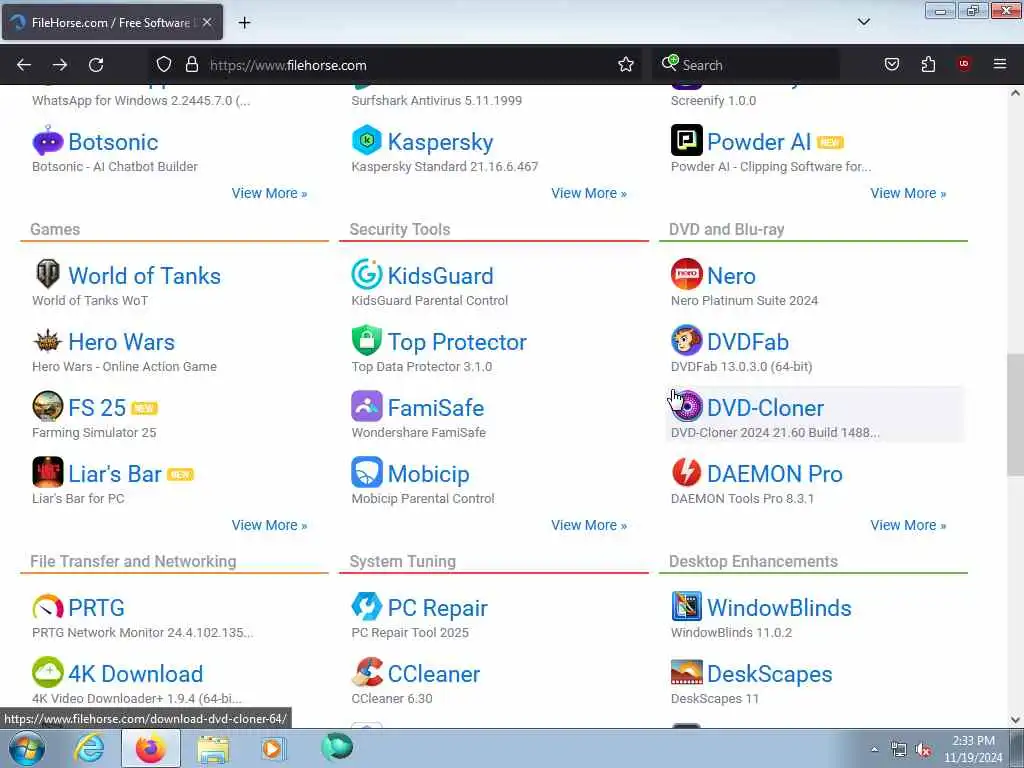Click the WindowBlinds icon

point(686,607)
